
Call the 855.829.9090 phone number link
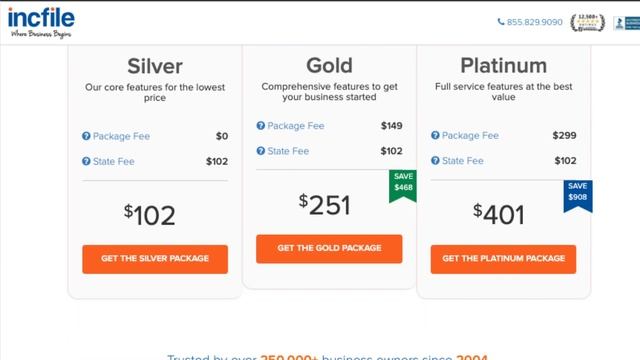point(534,22)
